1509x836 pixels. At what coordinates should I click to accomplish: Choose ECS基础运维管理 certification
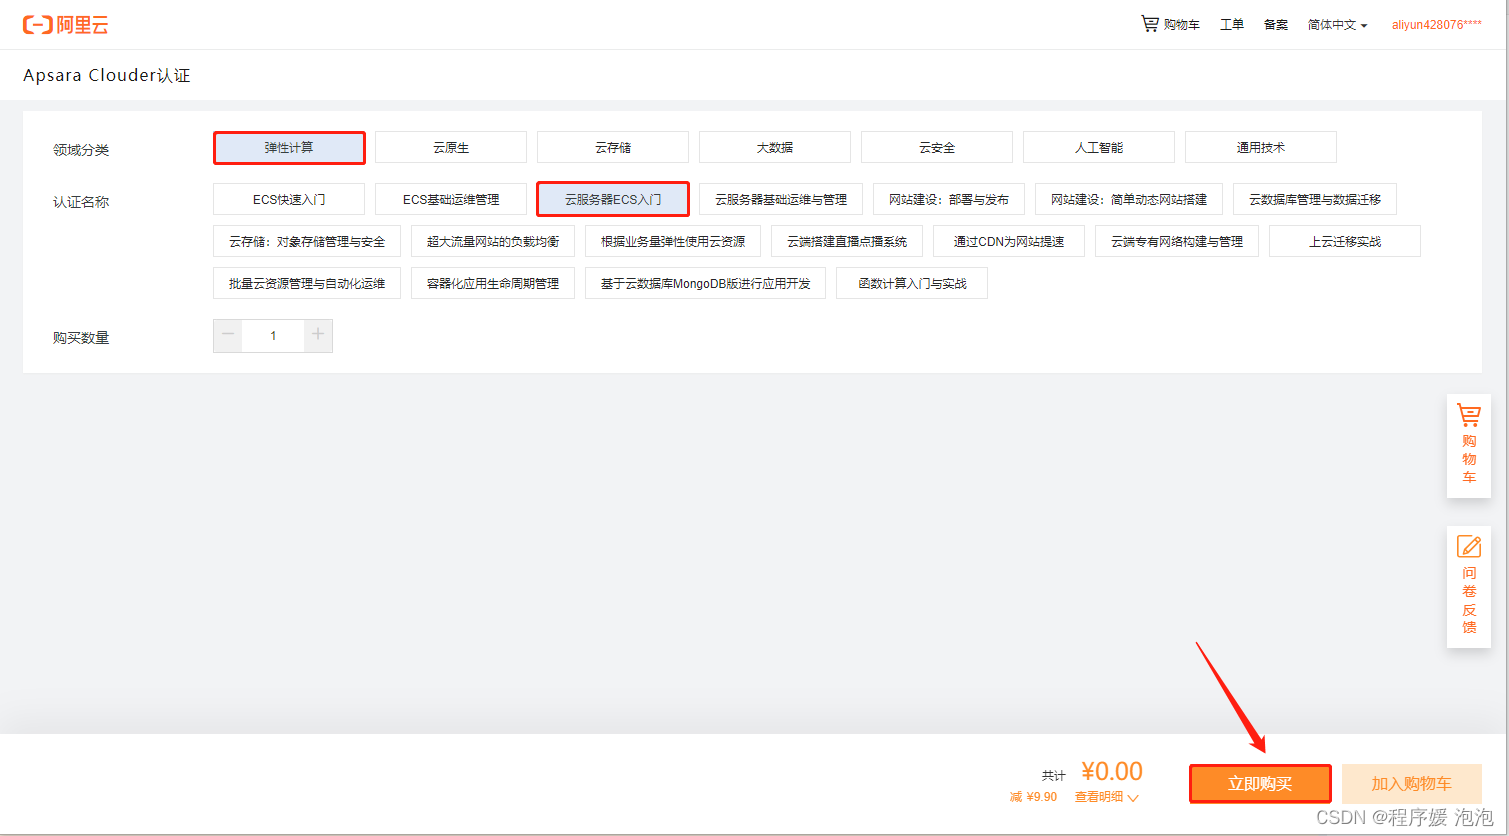[x=451, y=199]
